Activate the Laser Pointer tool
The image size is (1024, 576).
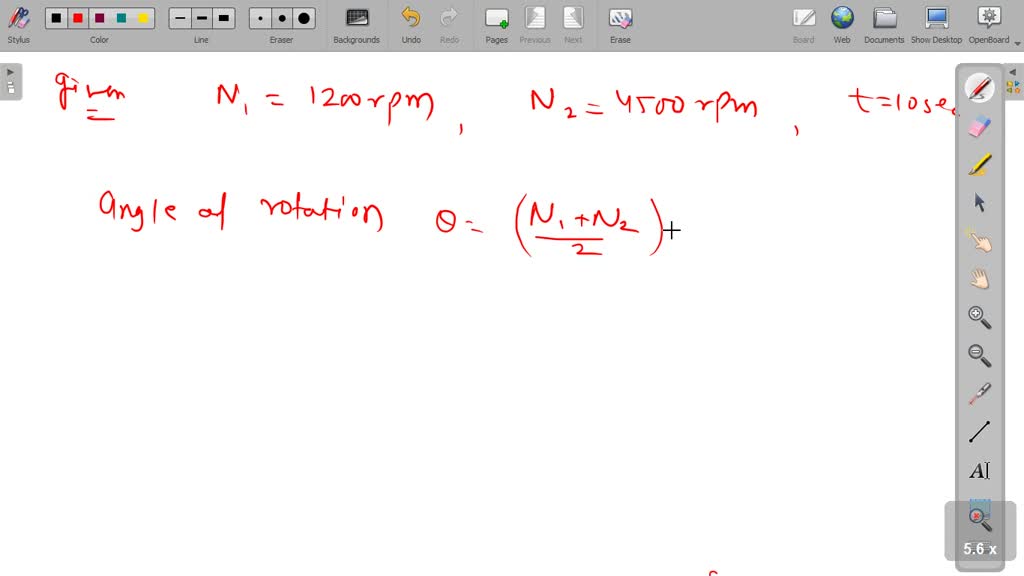tap(979, 393)
